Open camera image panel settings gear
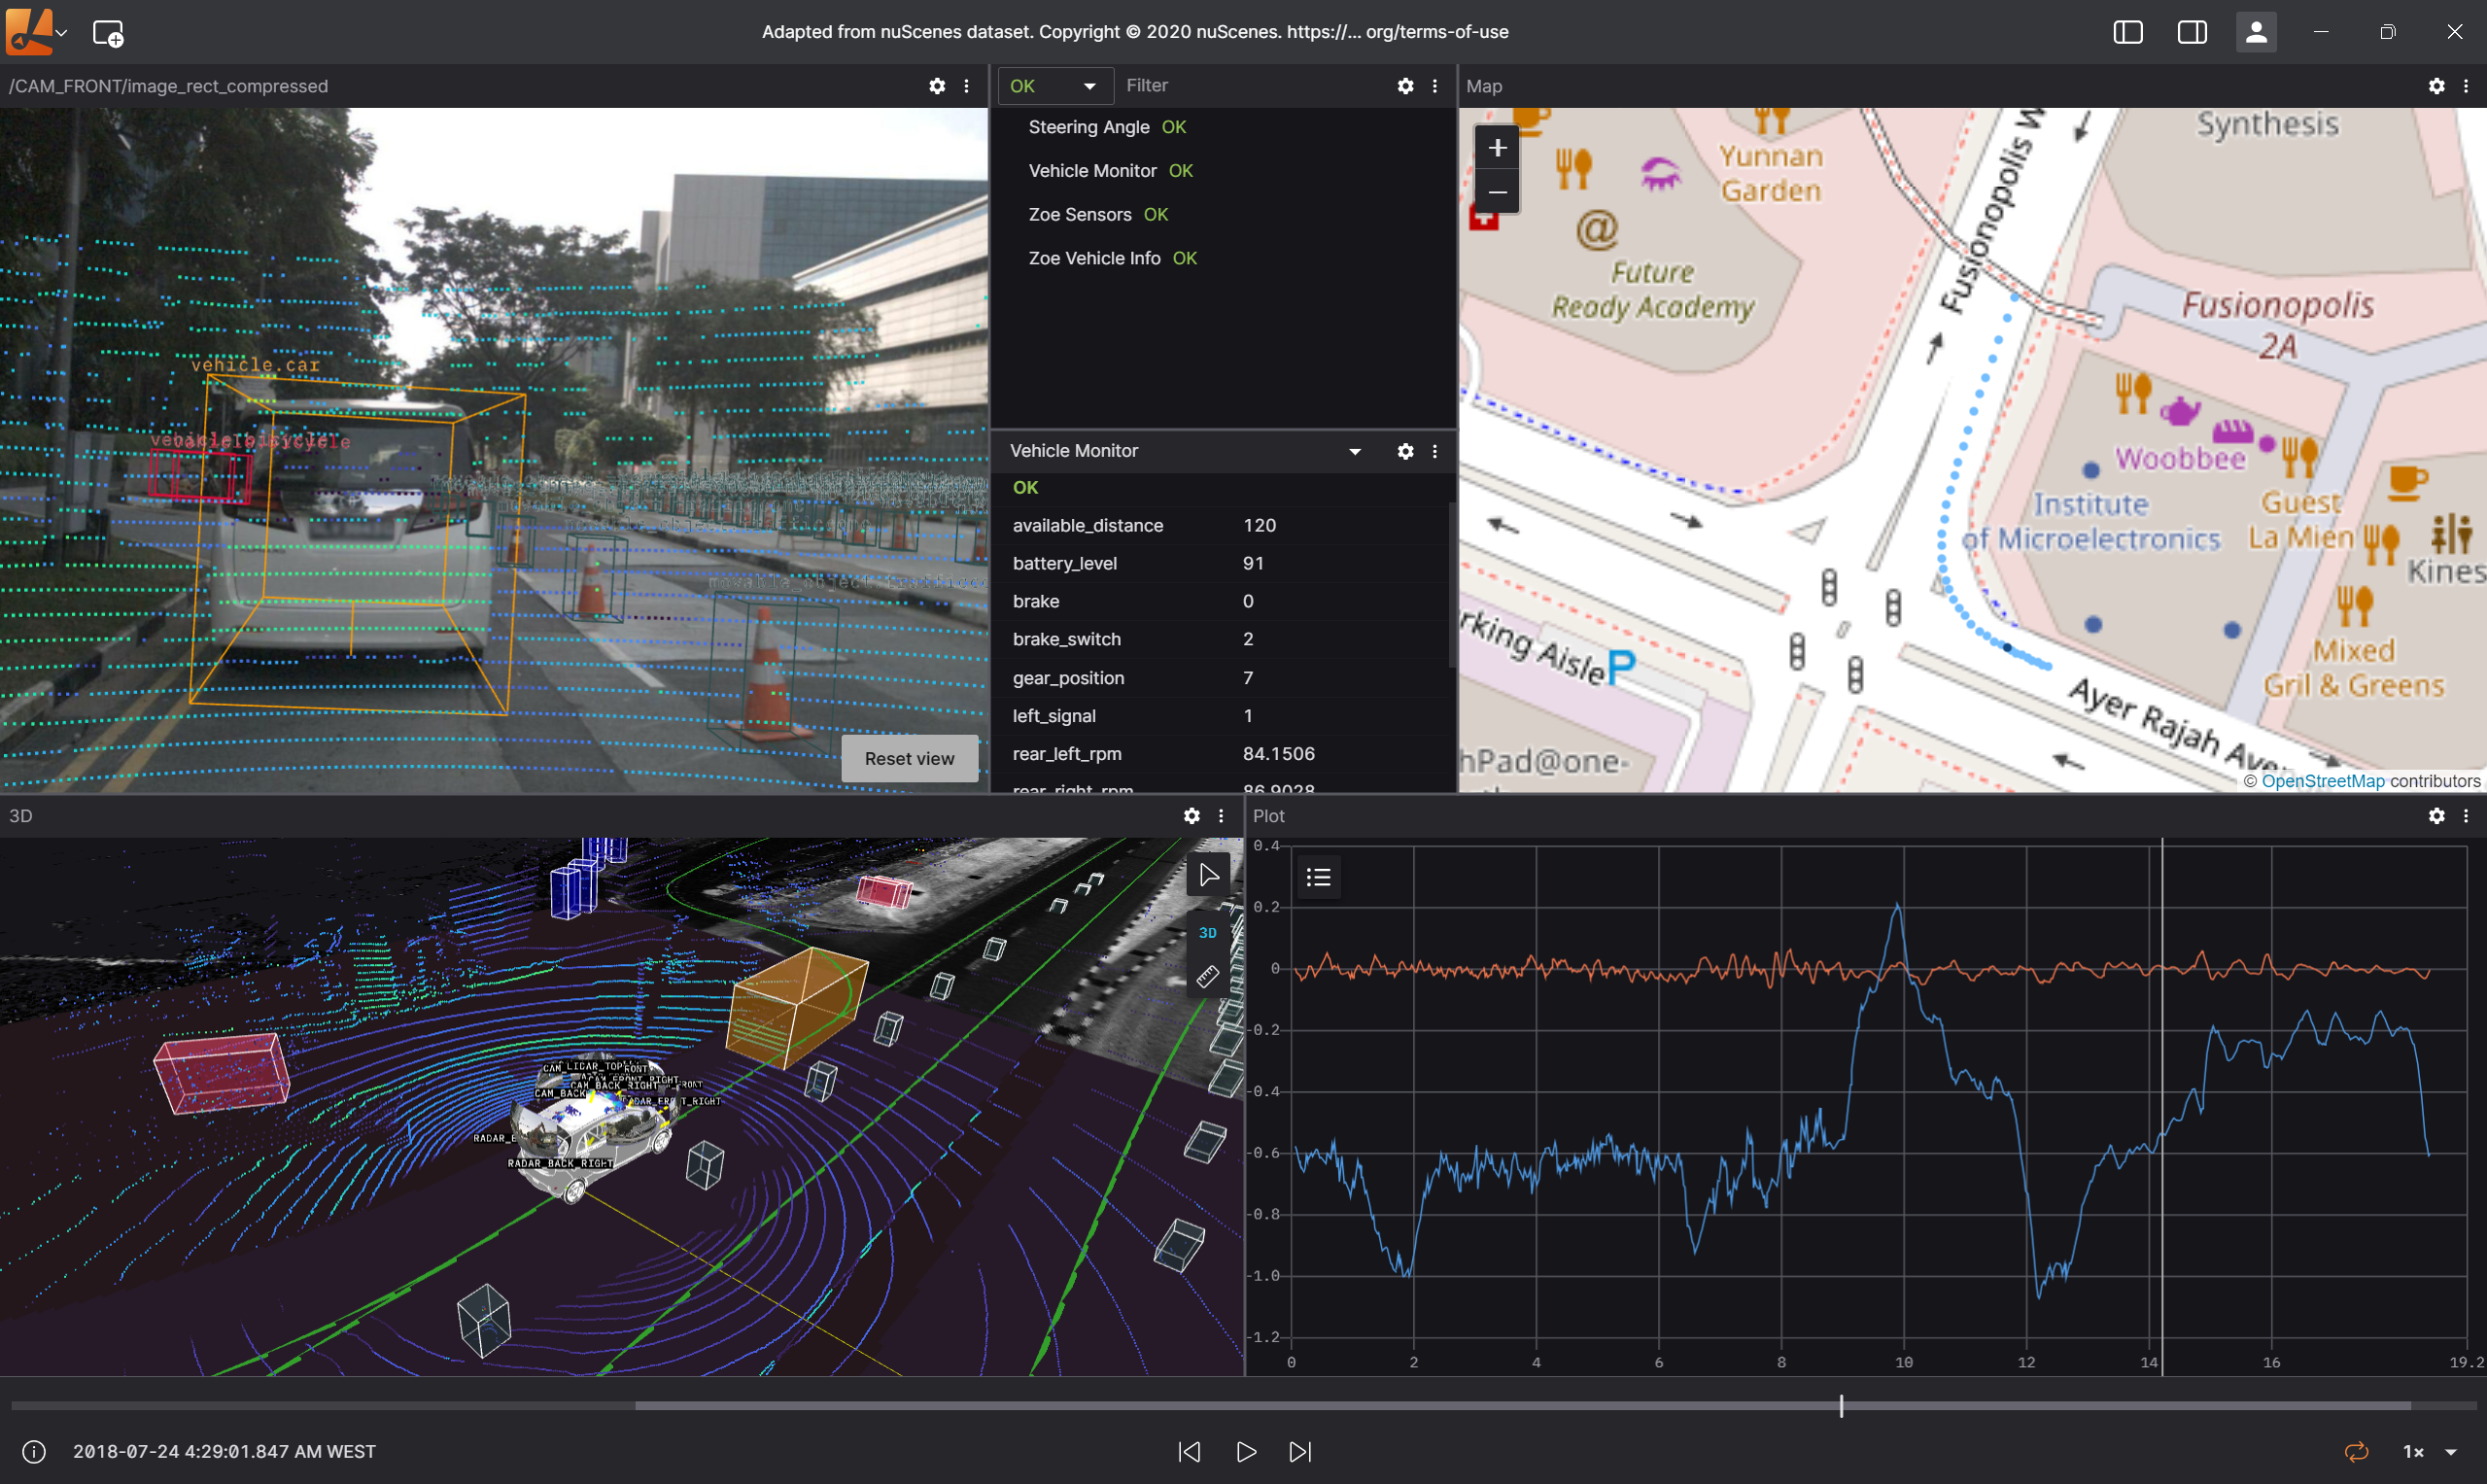 click(x=936, y=86)
